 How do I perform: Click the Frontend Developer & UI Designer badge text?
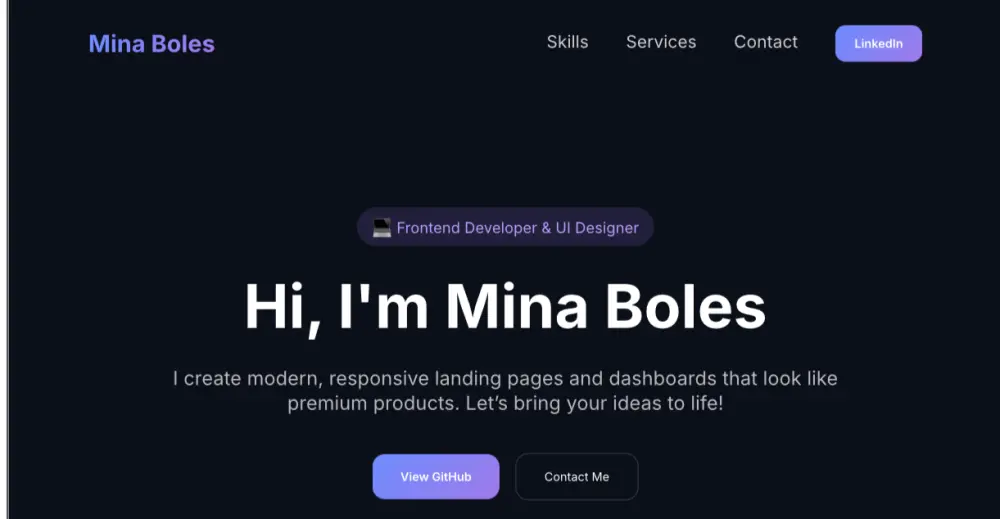point(517,228)
